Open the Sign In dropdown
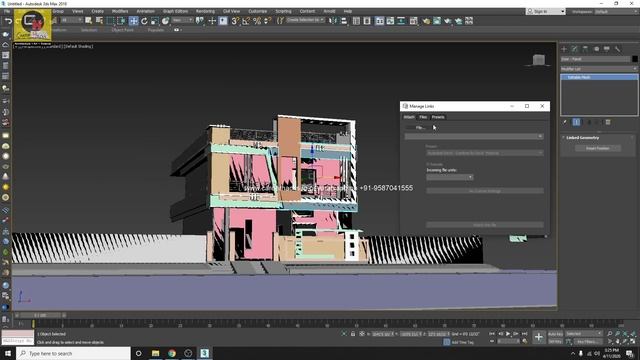The width and height of the screenshot is (640, 360). (546, 11)
